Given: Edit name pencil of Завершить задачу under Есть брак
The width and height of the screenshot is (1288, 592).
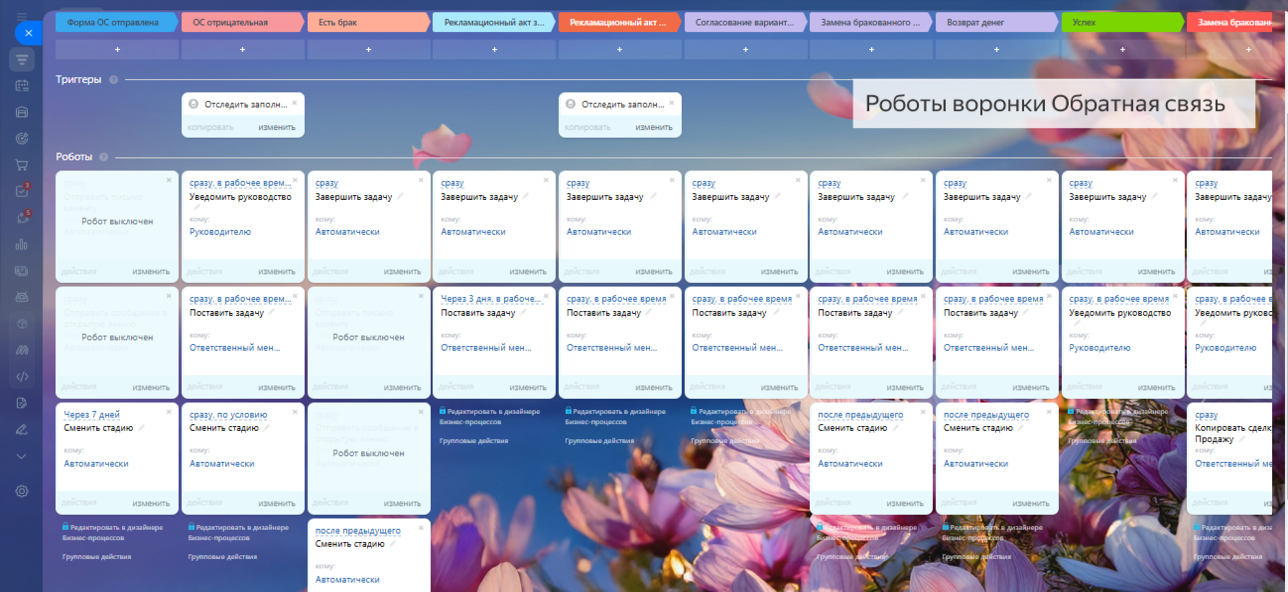Looking at the screenshot, I should 400,196.
